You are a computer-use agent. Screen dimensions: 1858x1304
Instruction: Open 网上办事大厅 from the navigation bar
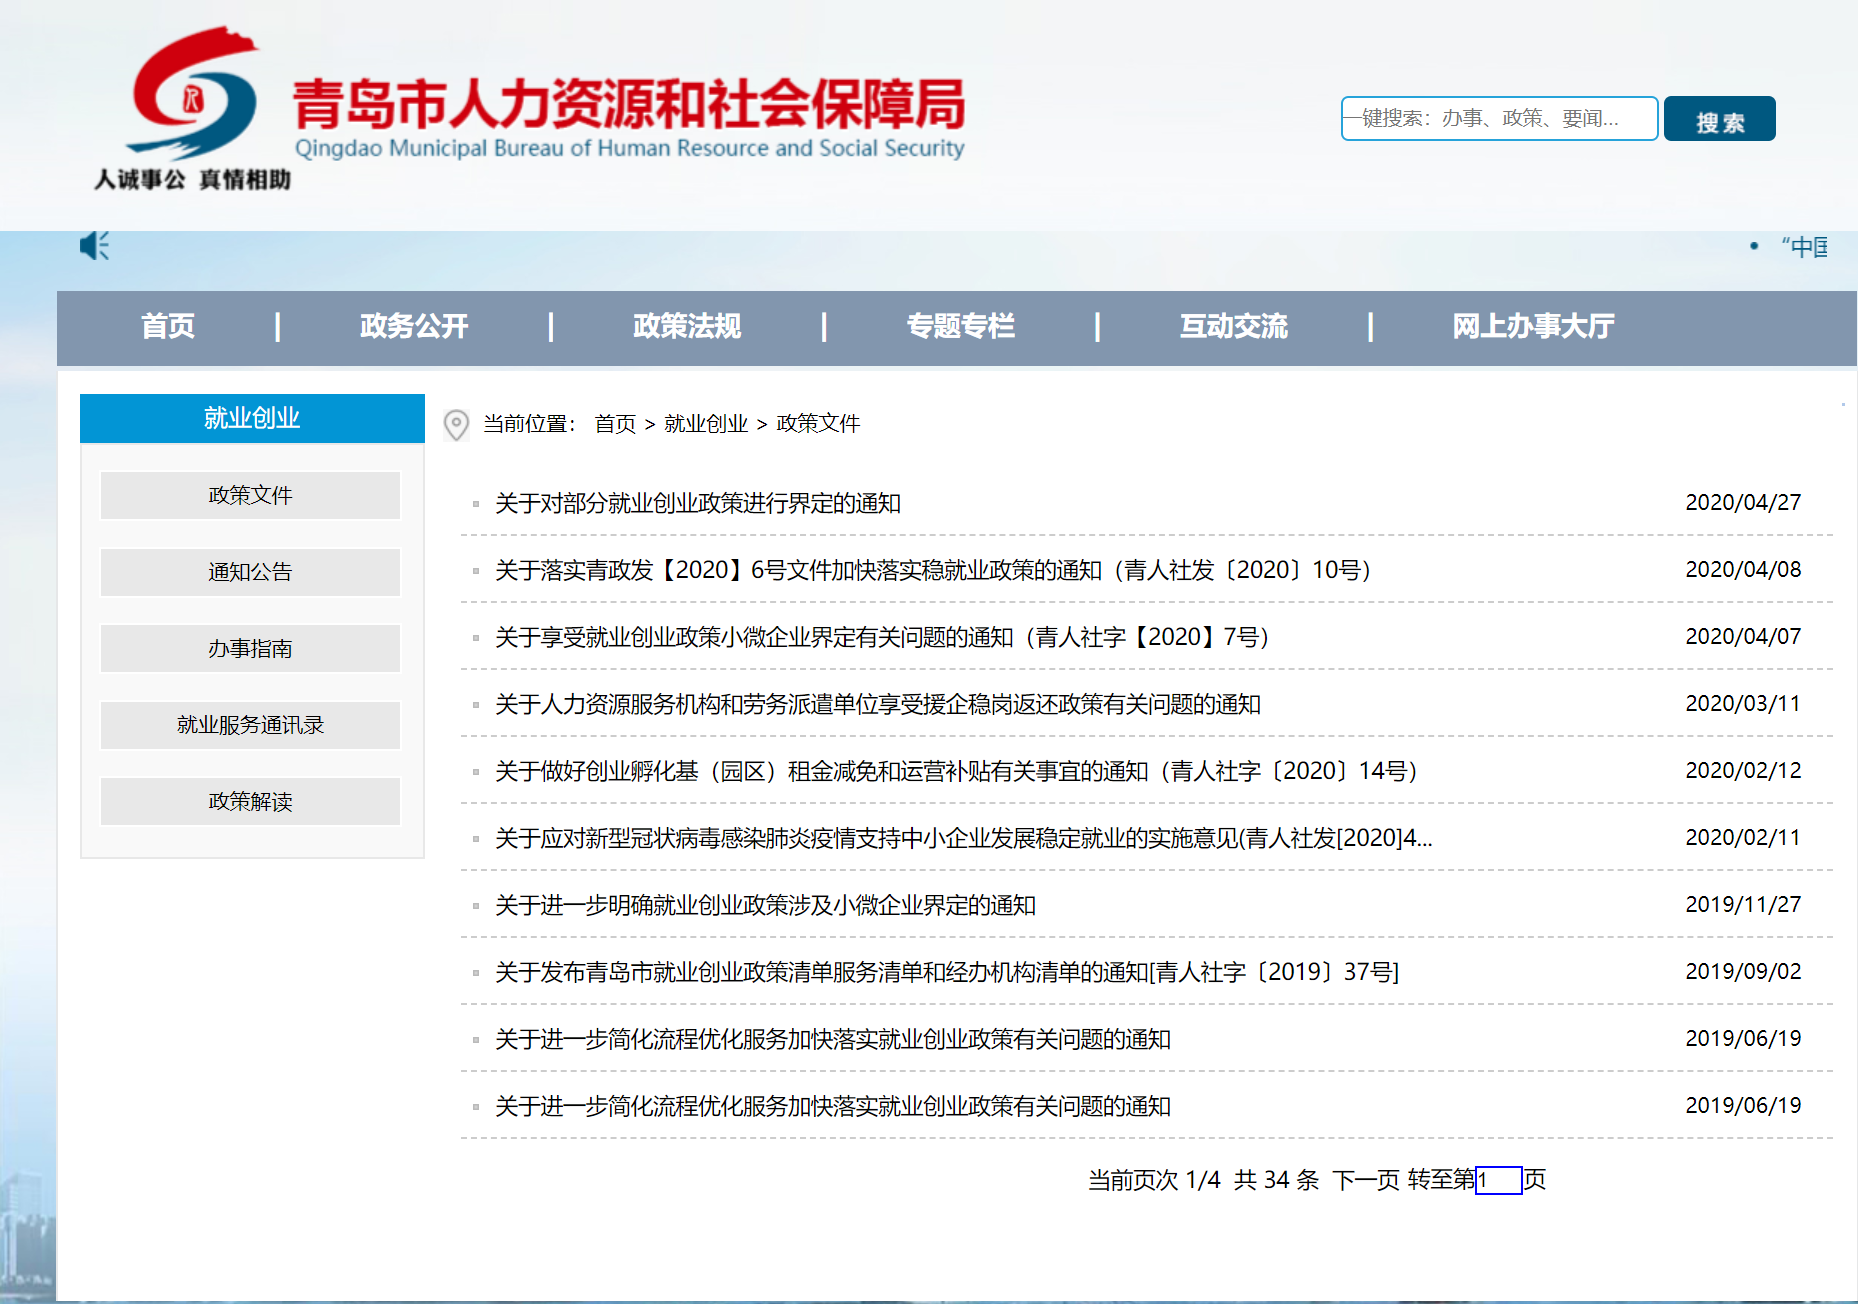1533,327
